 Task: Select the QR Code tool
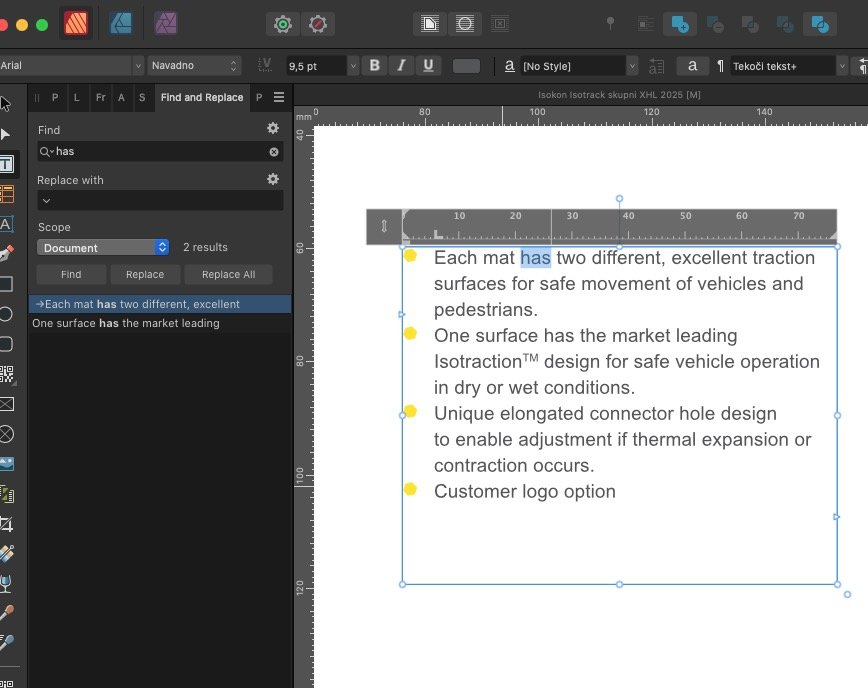(7, 374)
